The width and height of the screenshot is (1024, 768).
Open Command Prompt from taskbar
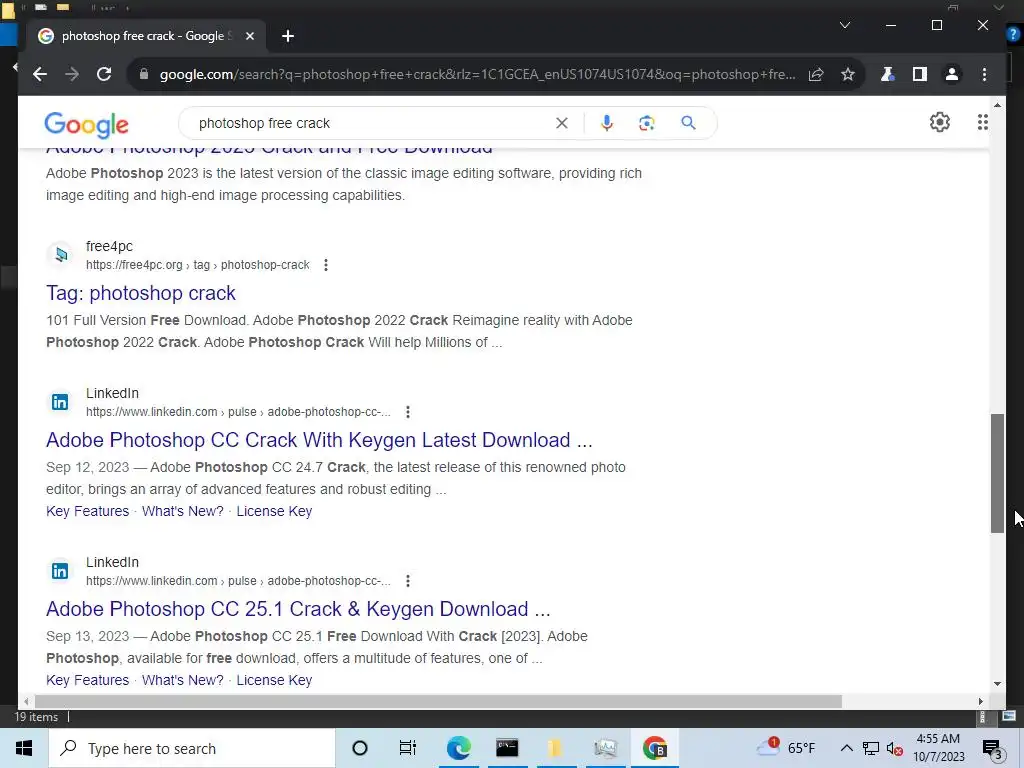[507, 748]
